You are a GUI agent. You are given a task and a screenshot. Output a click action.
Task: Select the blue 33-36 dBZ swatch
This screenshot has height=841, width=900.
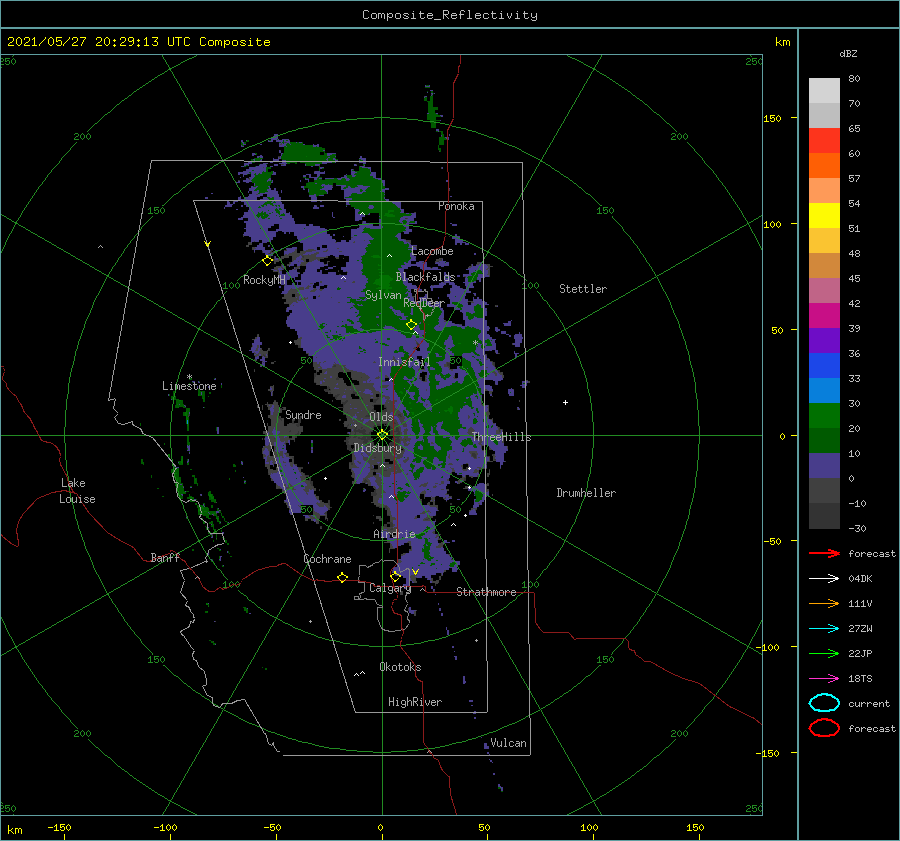click(824, 366)
